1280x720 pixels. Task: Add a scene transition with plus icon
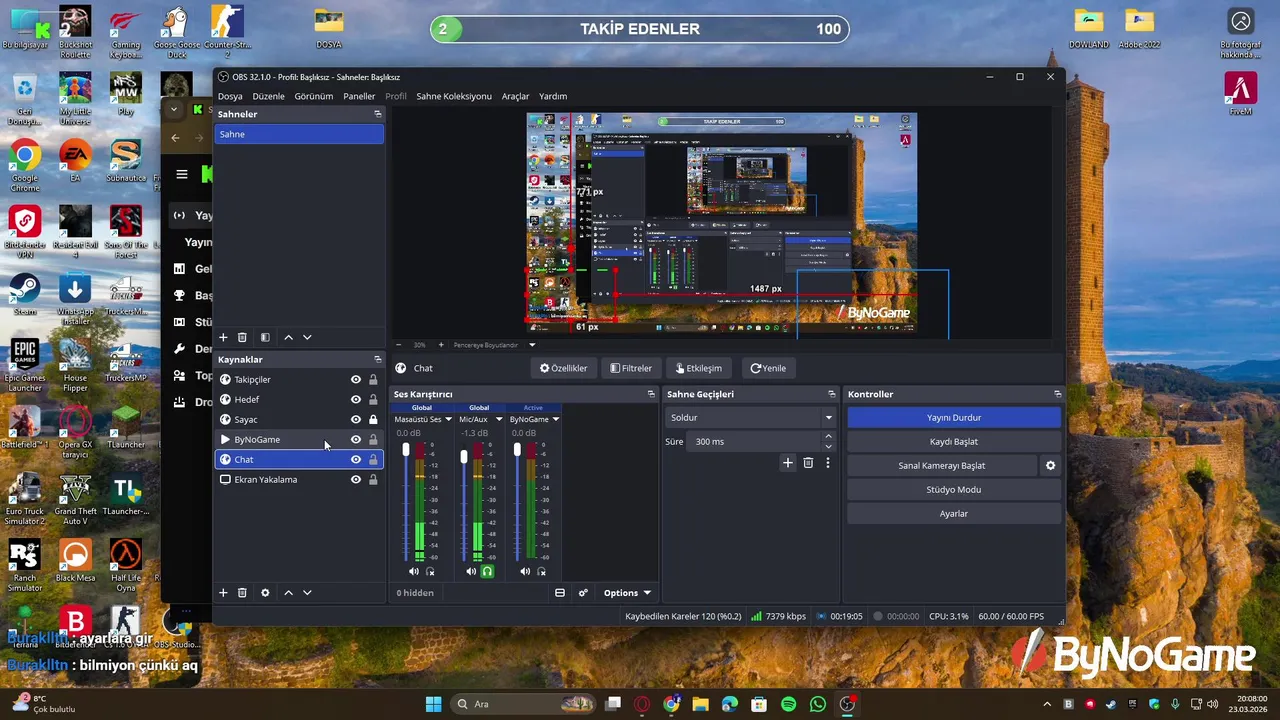point(788,463)
